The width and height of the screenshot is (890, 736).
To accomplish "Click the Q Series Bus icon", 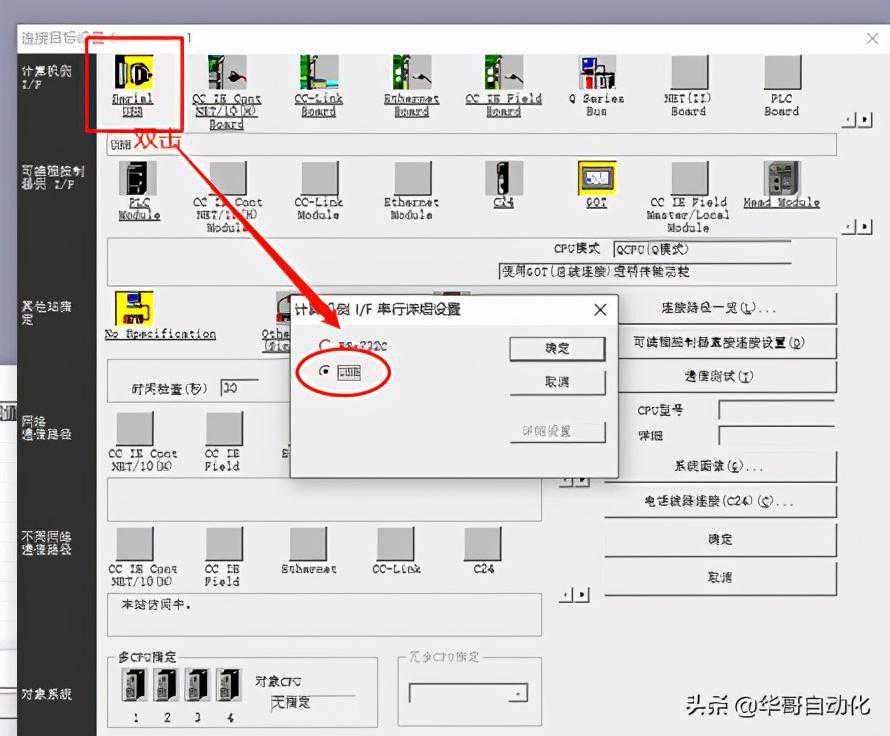I will tap(596, 74).
